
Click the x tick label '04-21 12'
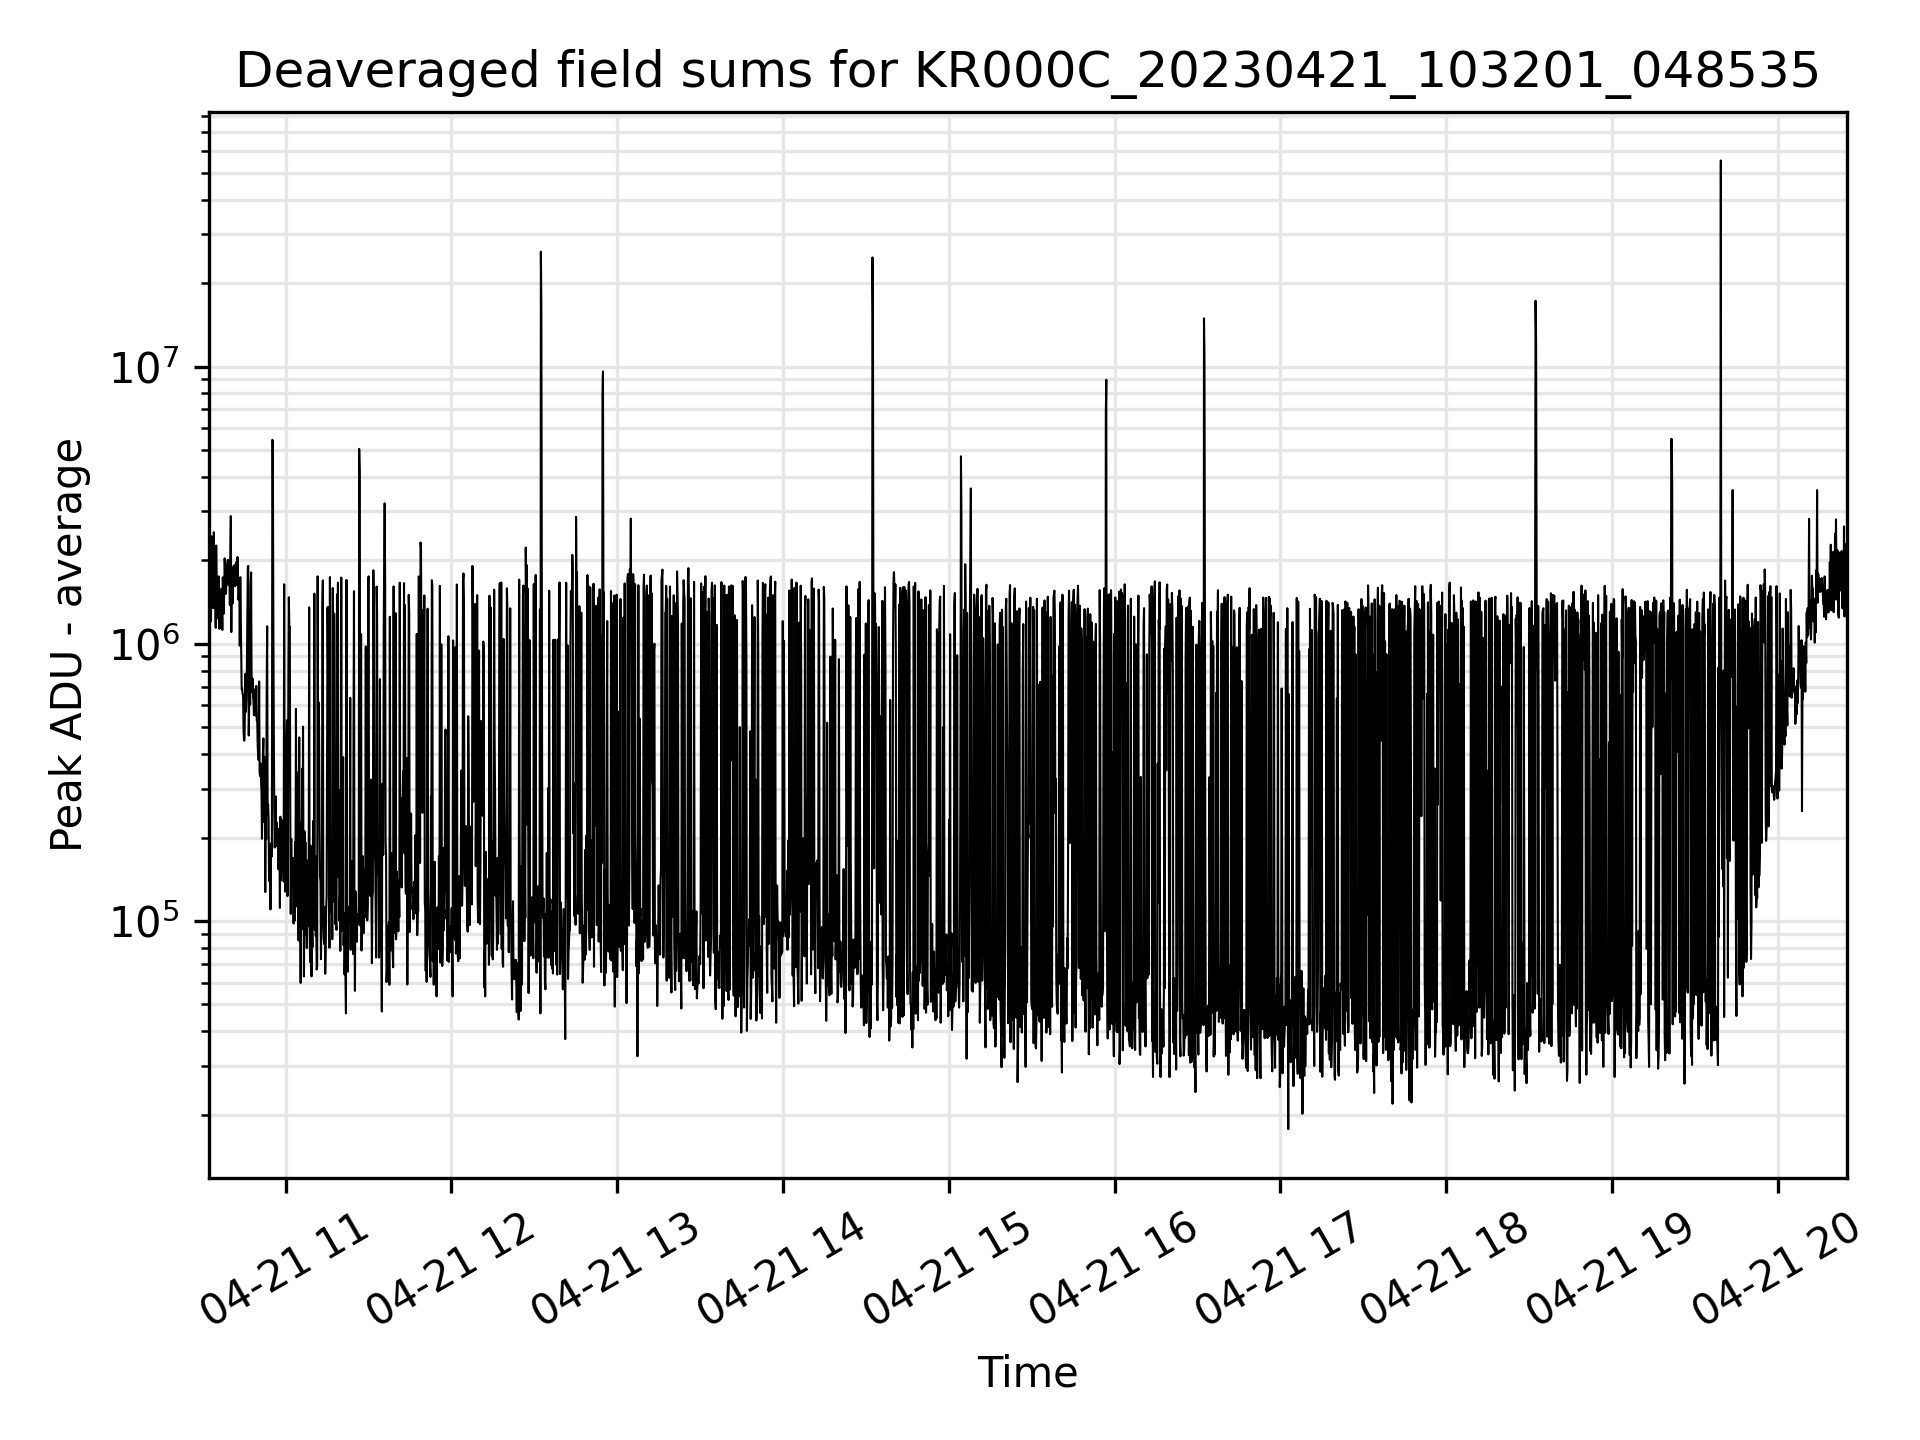point(452,1270)
